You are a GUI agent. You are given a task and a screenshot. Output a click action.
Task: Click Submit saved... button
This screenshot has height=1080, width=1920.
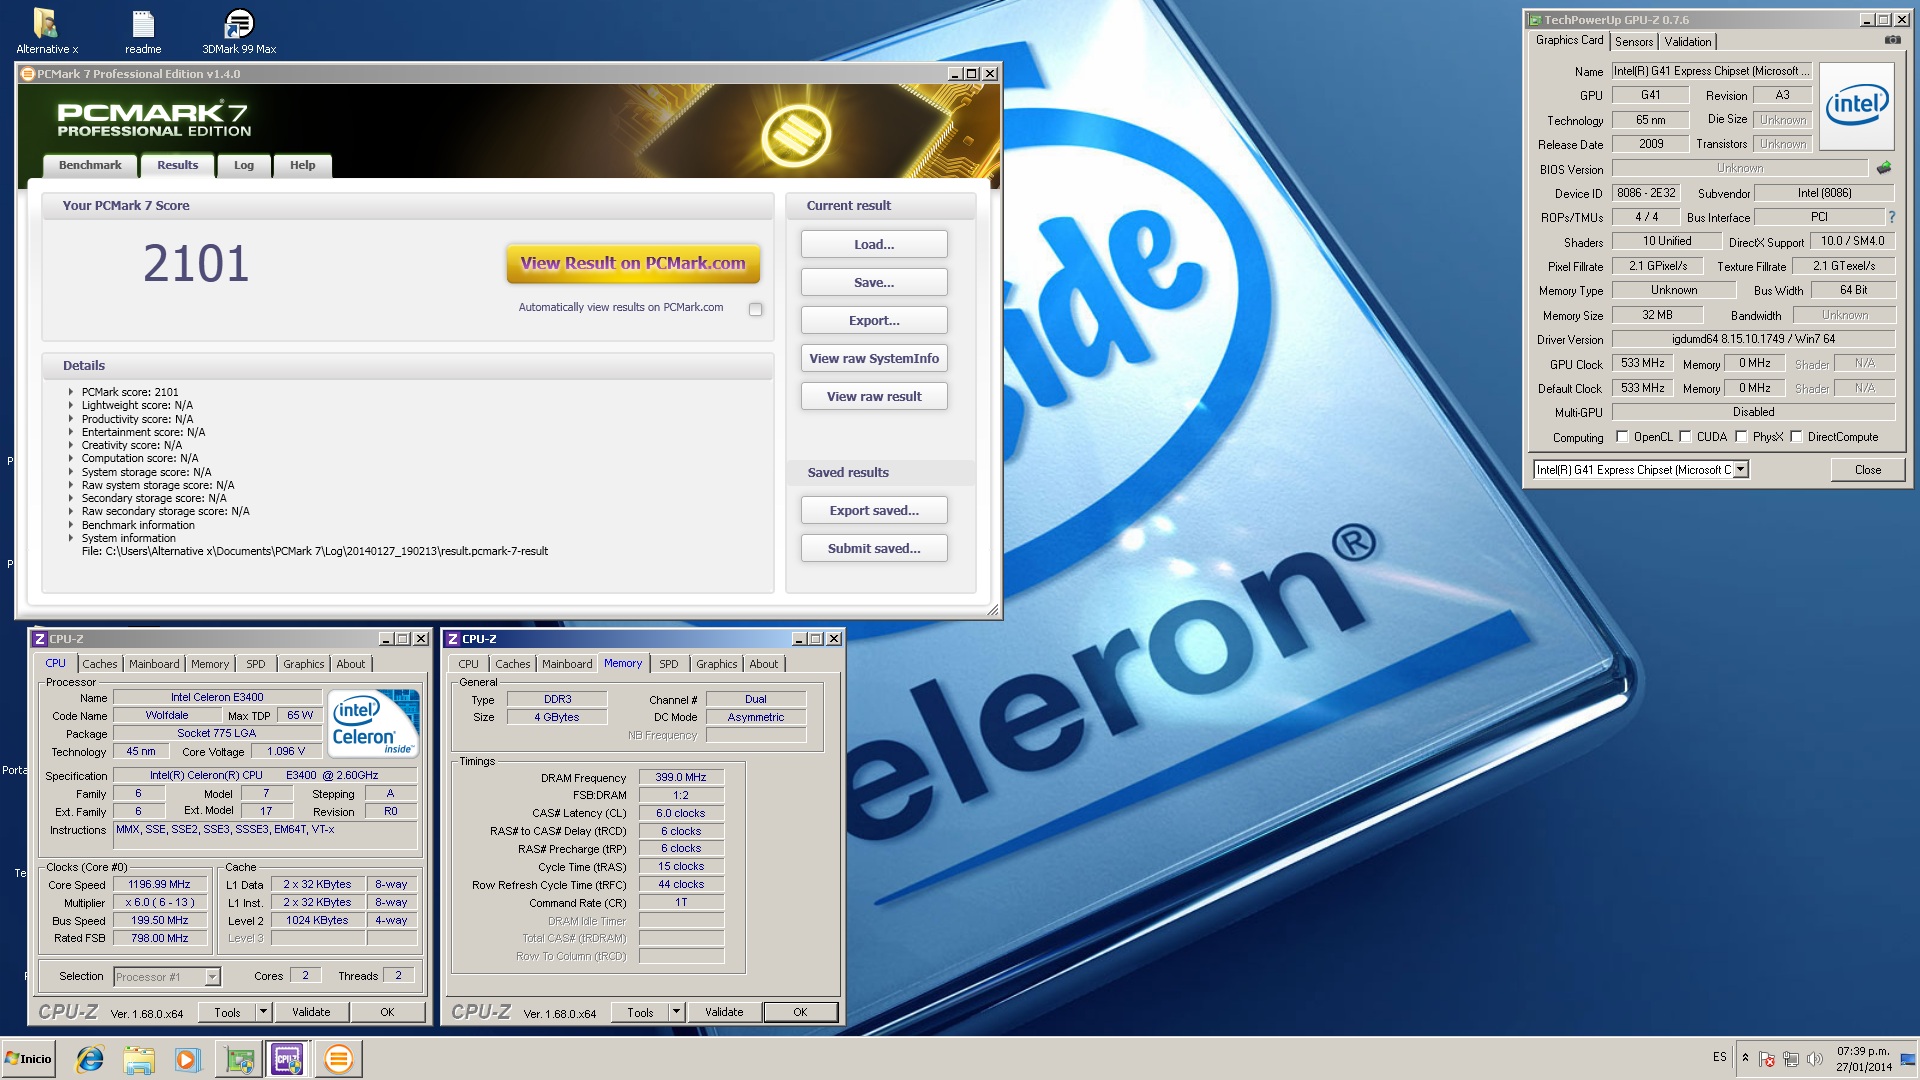coord(874,549)
